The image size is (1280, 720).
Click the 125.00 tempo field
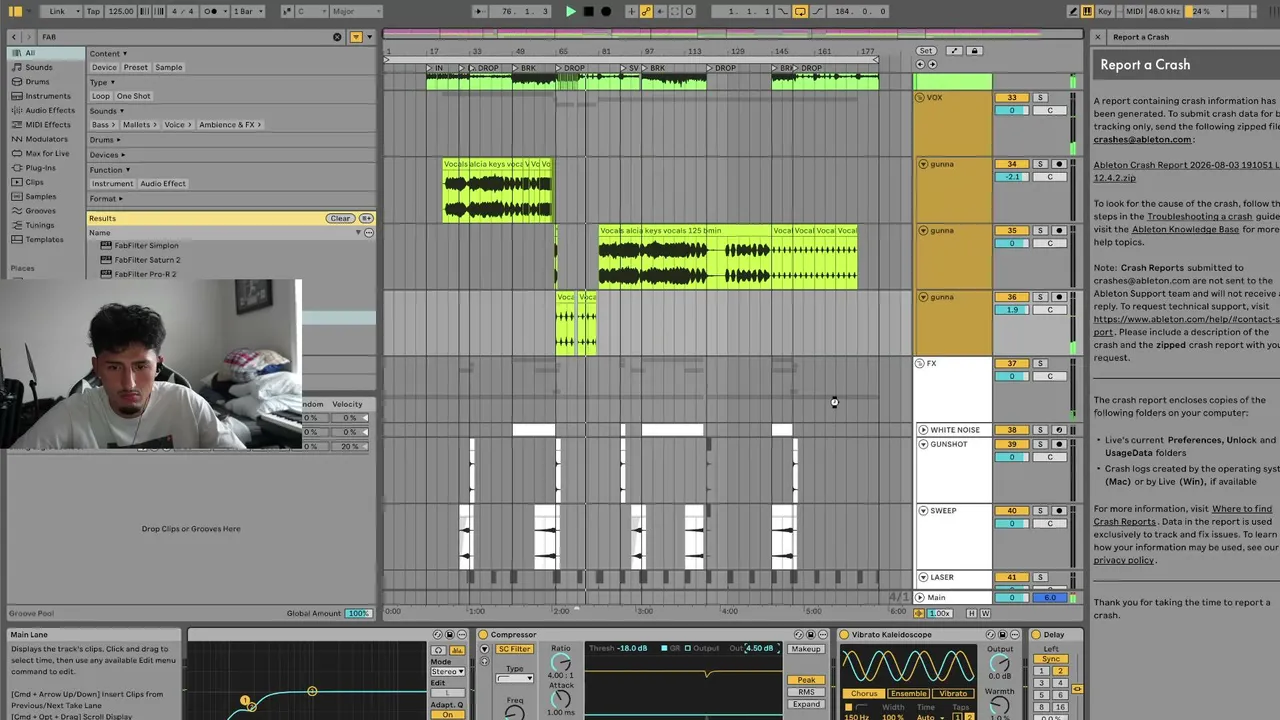[120, 11]
